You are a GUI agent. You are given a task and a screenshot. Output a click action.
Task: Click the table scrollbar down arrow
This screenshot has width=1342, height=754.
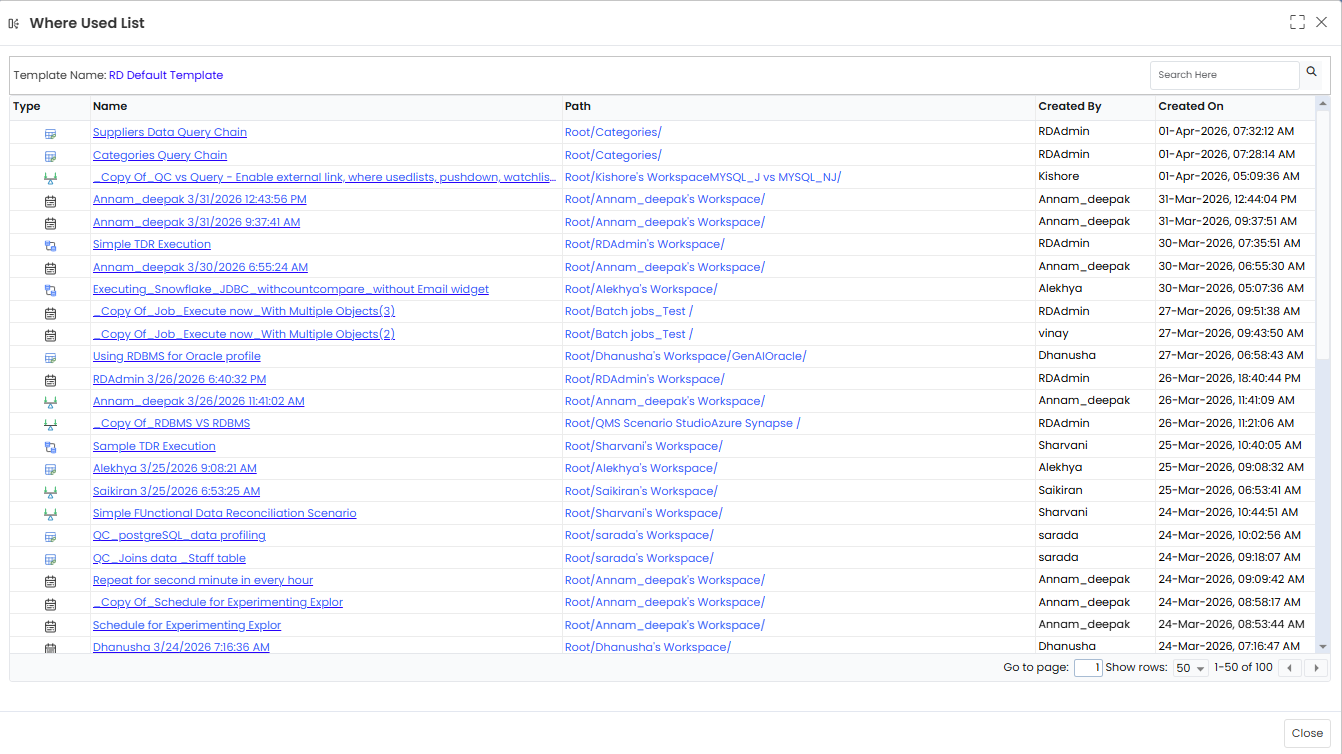[1323, 647]
